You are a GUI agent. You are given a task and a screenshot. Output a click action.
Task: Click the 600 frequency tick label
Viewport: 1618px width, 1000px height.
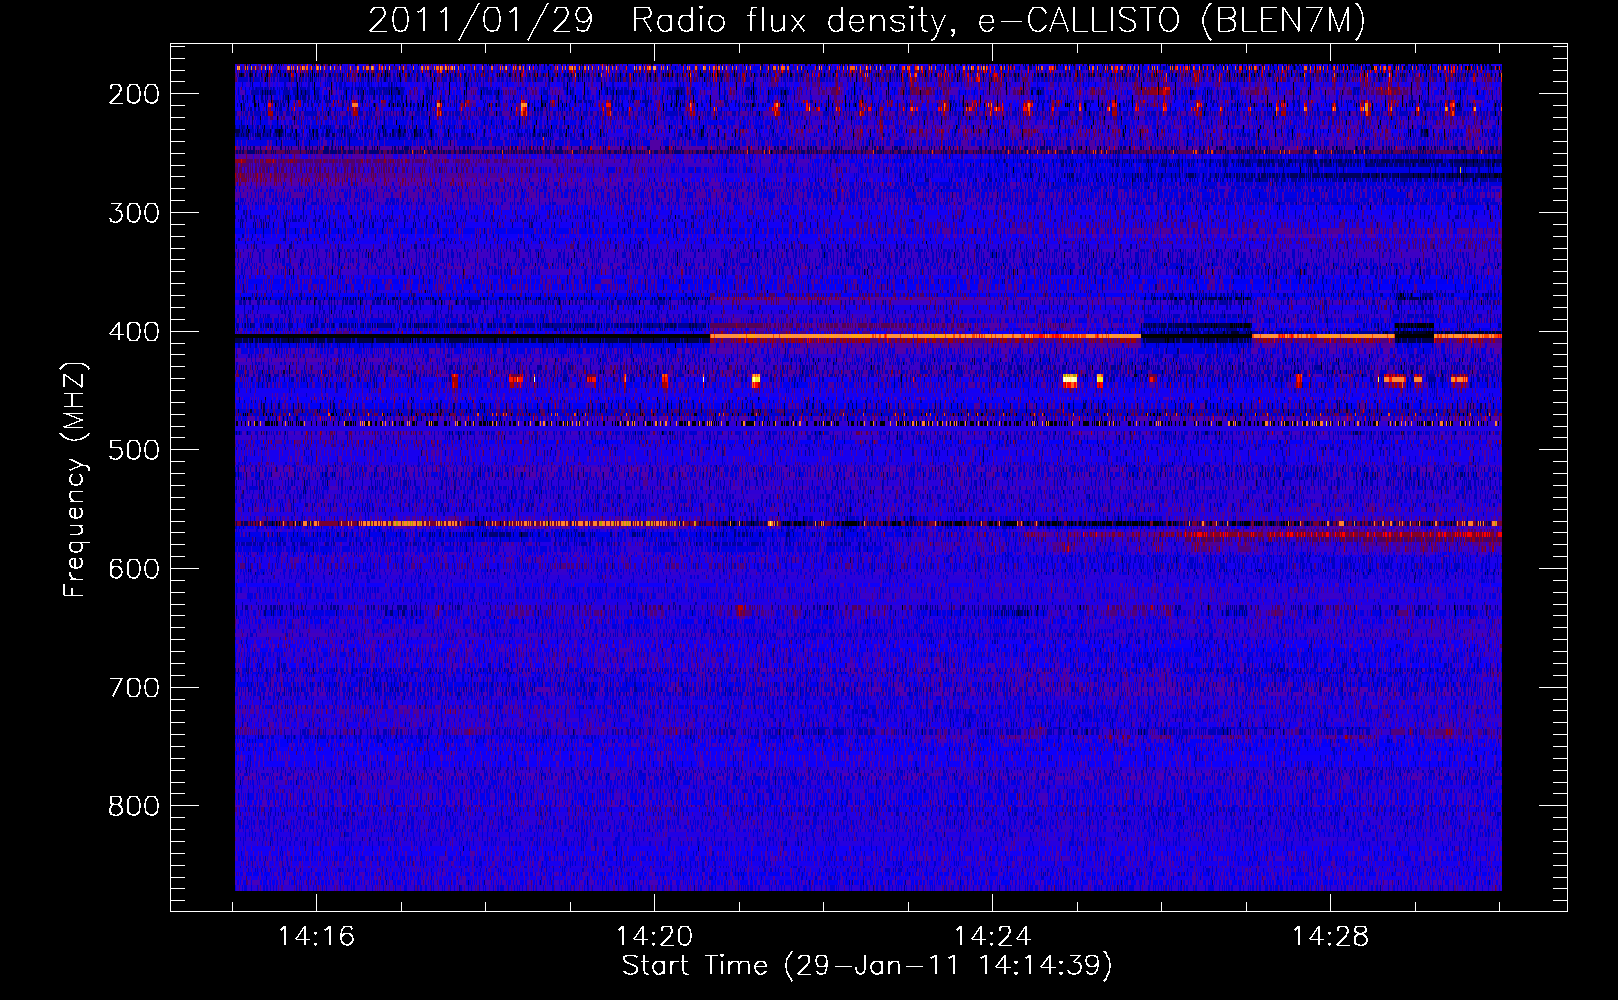coord(134,569)
